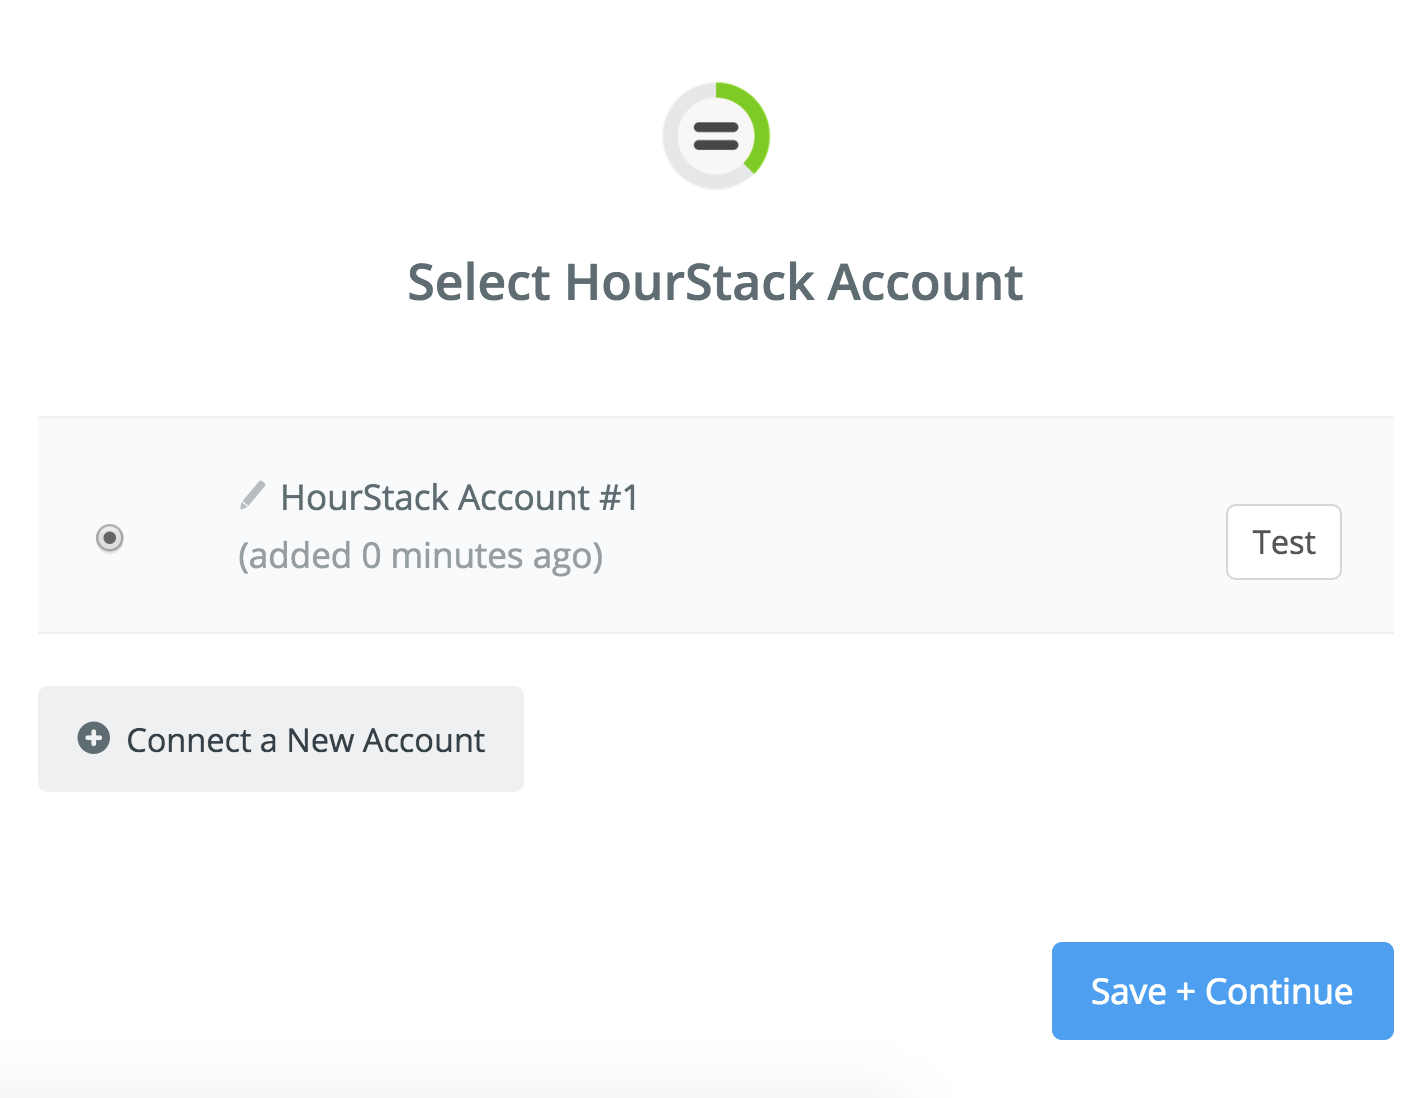Screen dimensions: 1428x1098
Task: Click the "added 0 minutes ago" text
Action: (x=420, y=556)
